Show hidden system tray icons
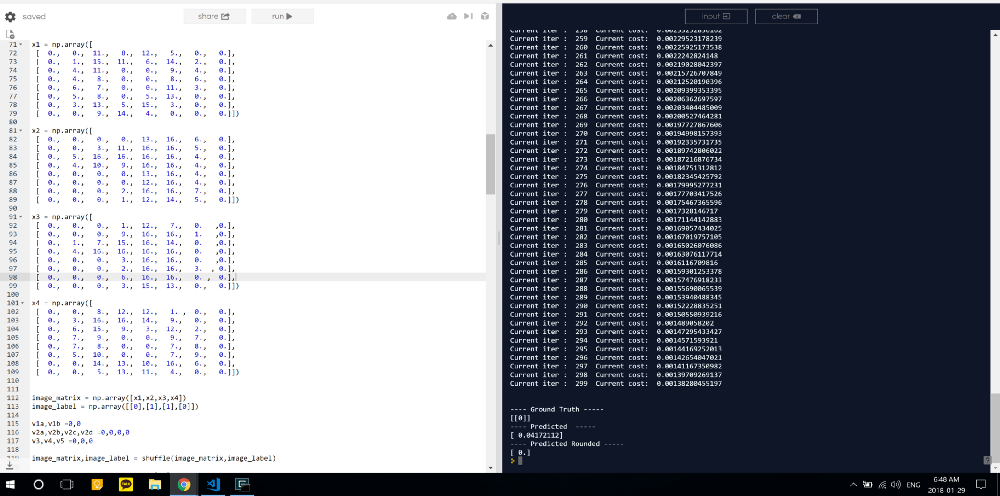This screenshot has height=496, width=1000. (x=853, y=485)
